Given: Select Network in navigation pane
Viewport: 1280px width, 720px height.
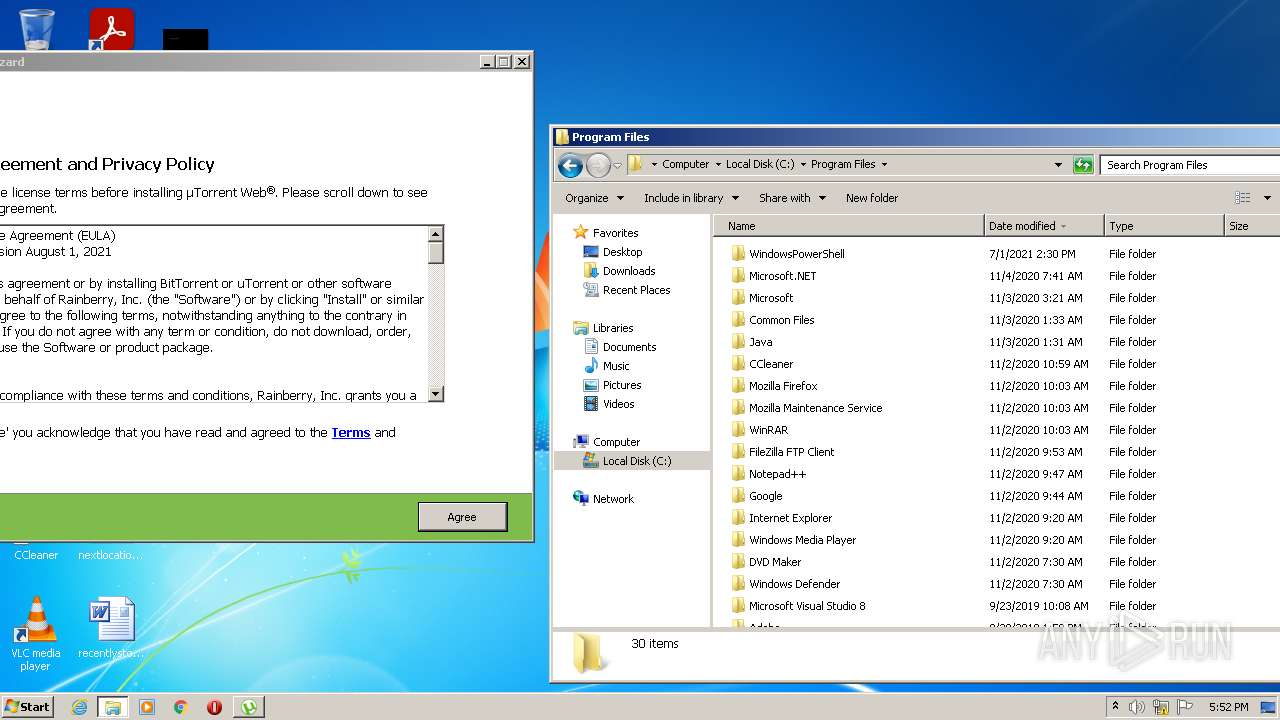Looking at the screenshot, I should tap(613, 499).
